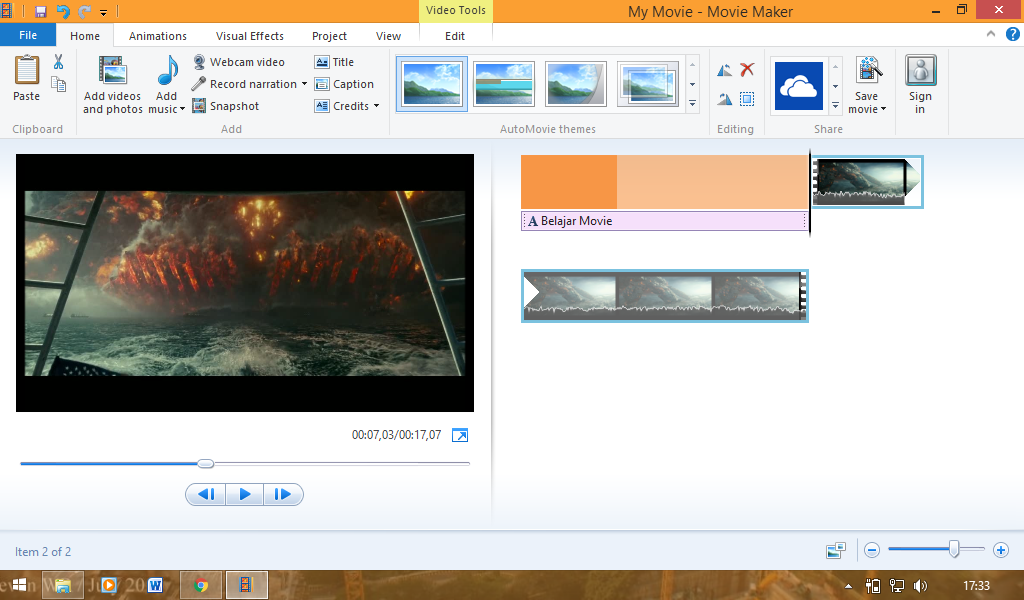Viewport: 1024px width, 600px height.
Task: Click Add videos and photos
Action: tap(112, 85)
